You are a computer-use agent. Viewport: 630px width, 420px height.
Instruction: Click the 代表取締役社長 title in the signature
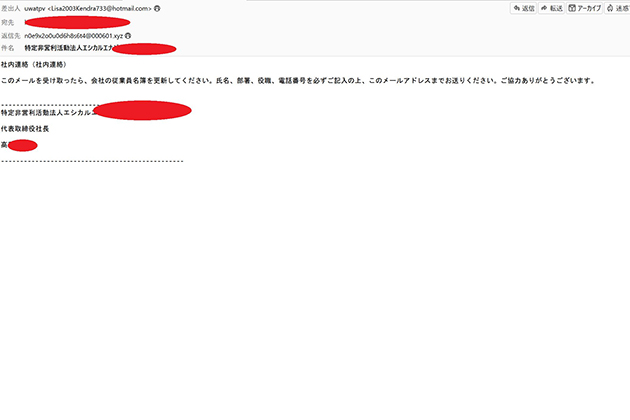25,129
